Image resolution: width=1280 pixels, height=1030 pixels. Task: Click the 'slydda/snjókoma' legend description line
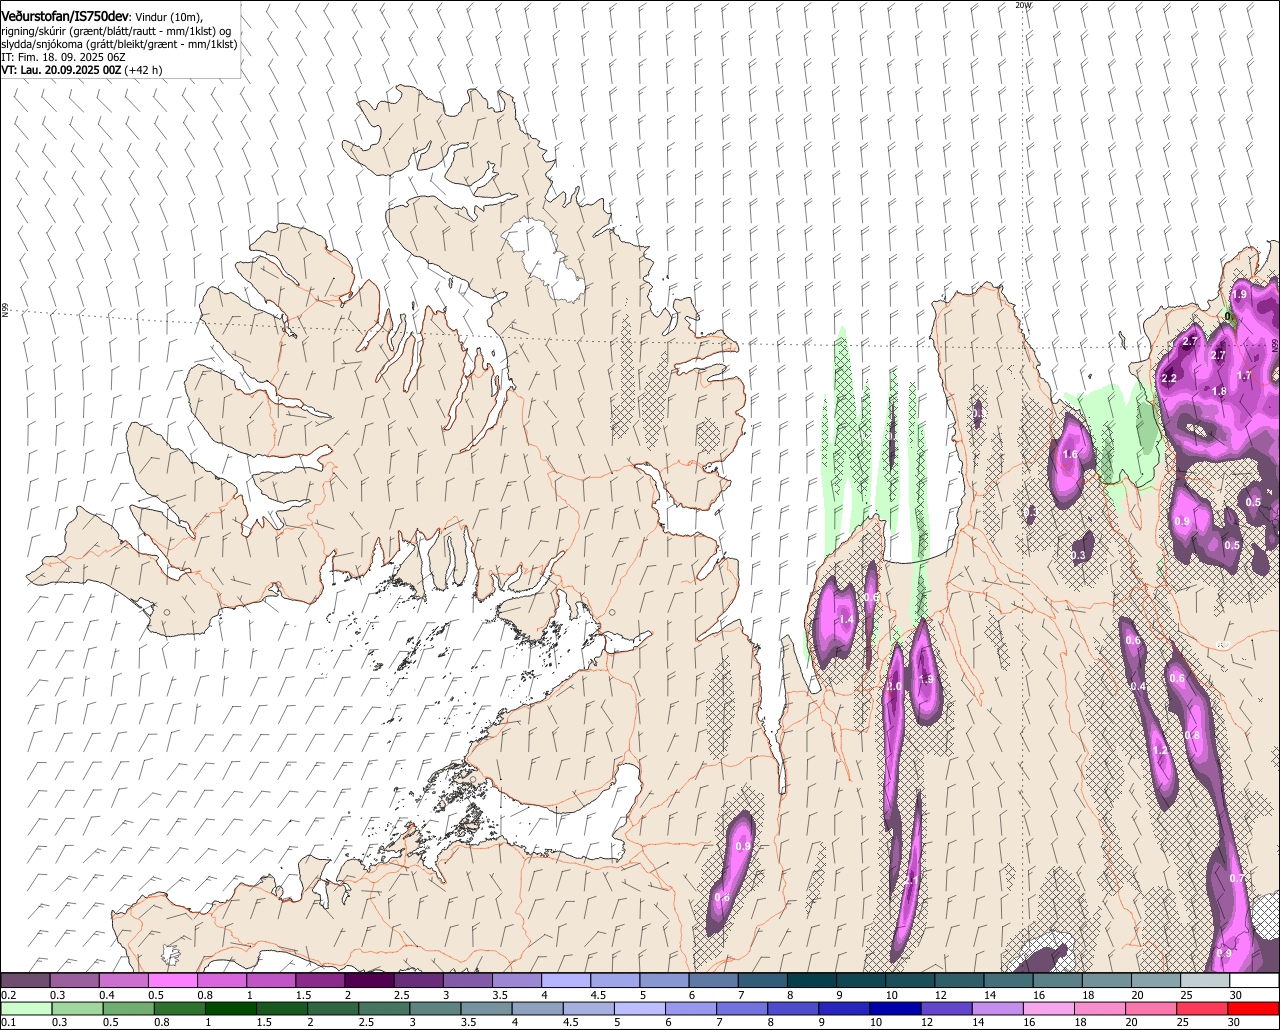119,44
